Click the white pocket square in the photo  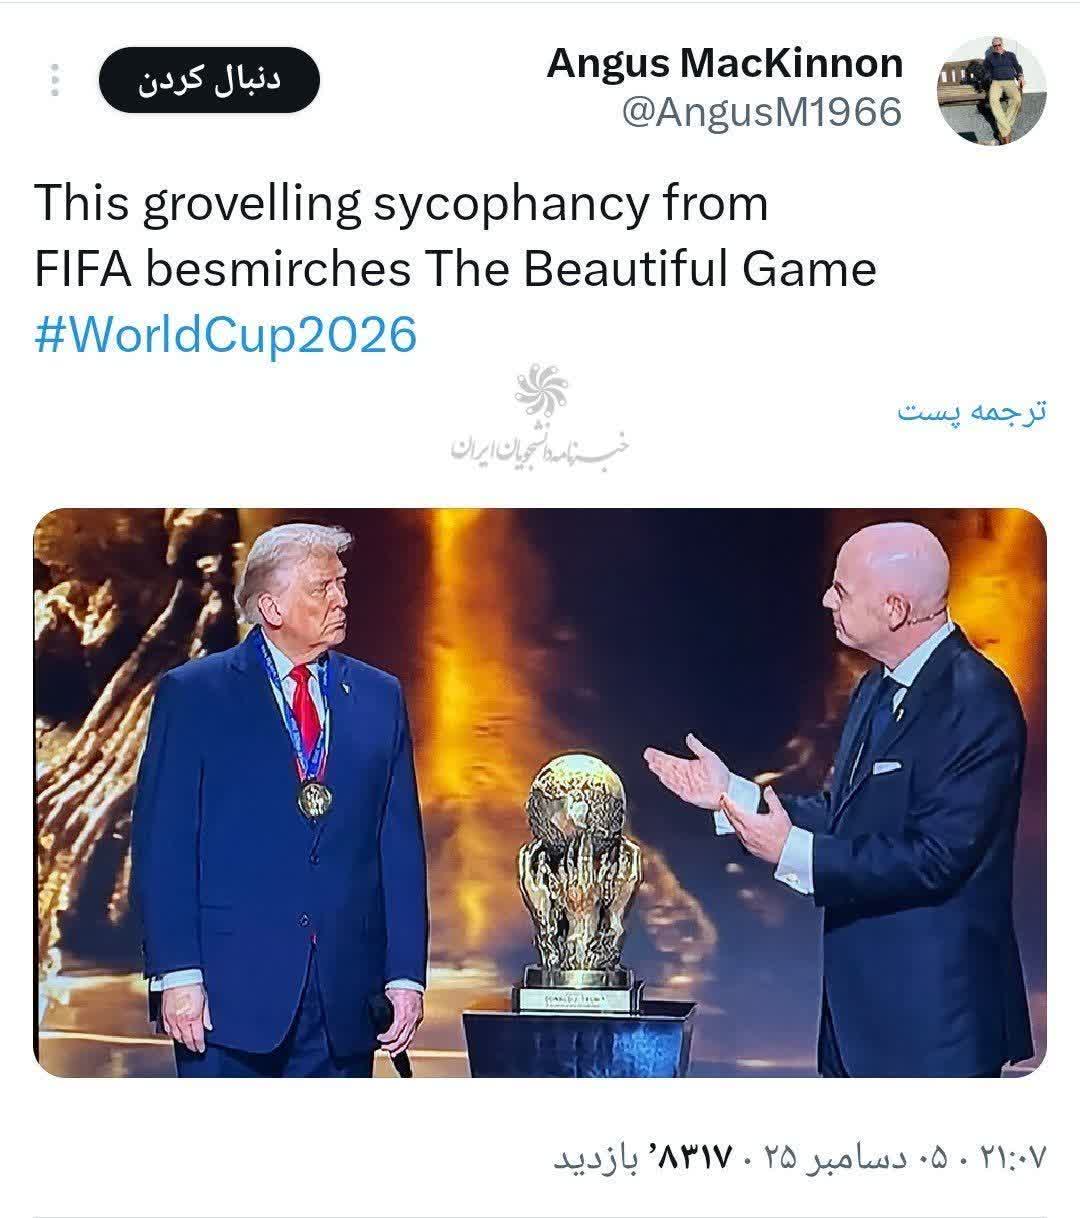(886, 767)
